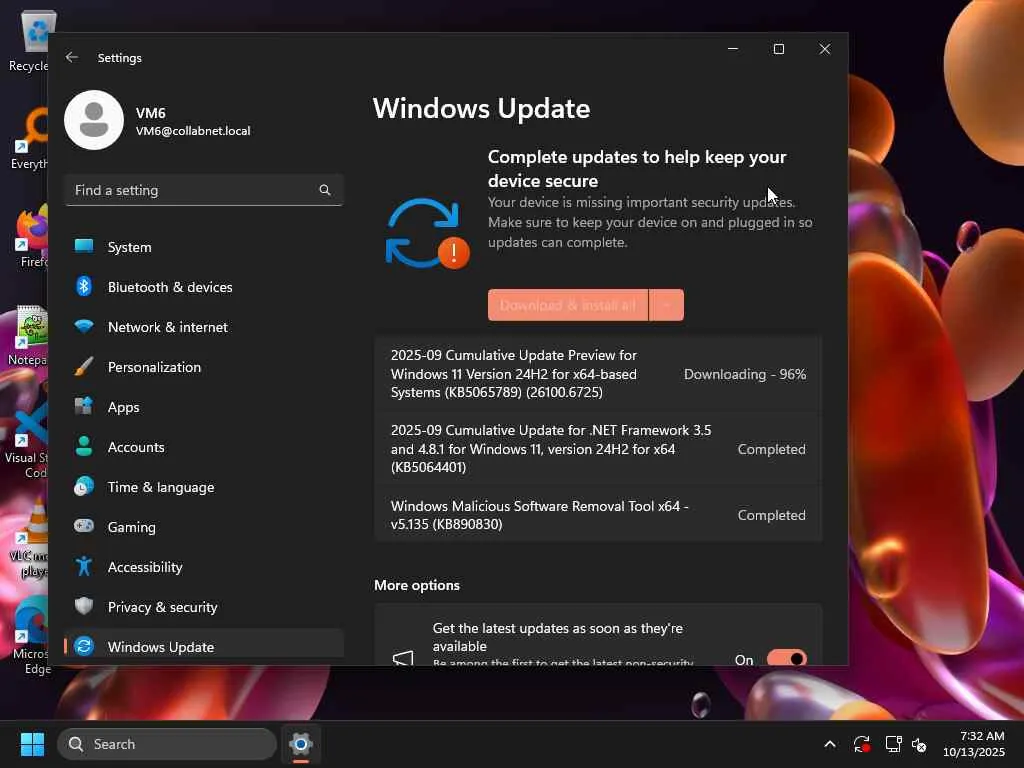The height and width of the screenshot is (768, 1024).
Task: Click the Downloading - 96% status
Action: coord(744,374)
